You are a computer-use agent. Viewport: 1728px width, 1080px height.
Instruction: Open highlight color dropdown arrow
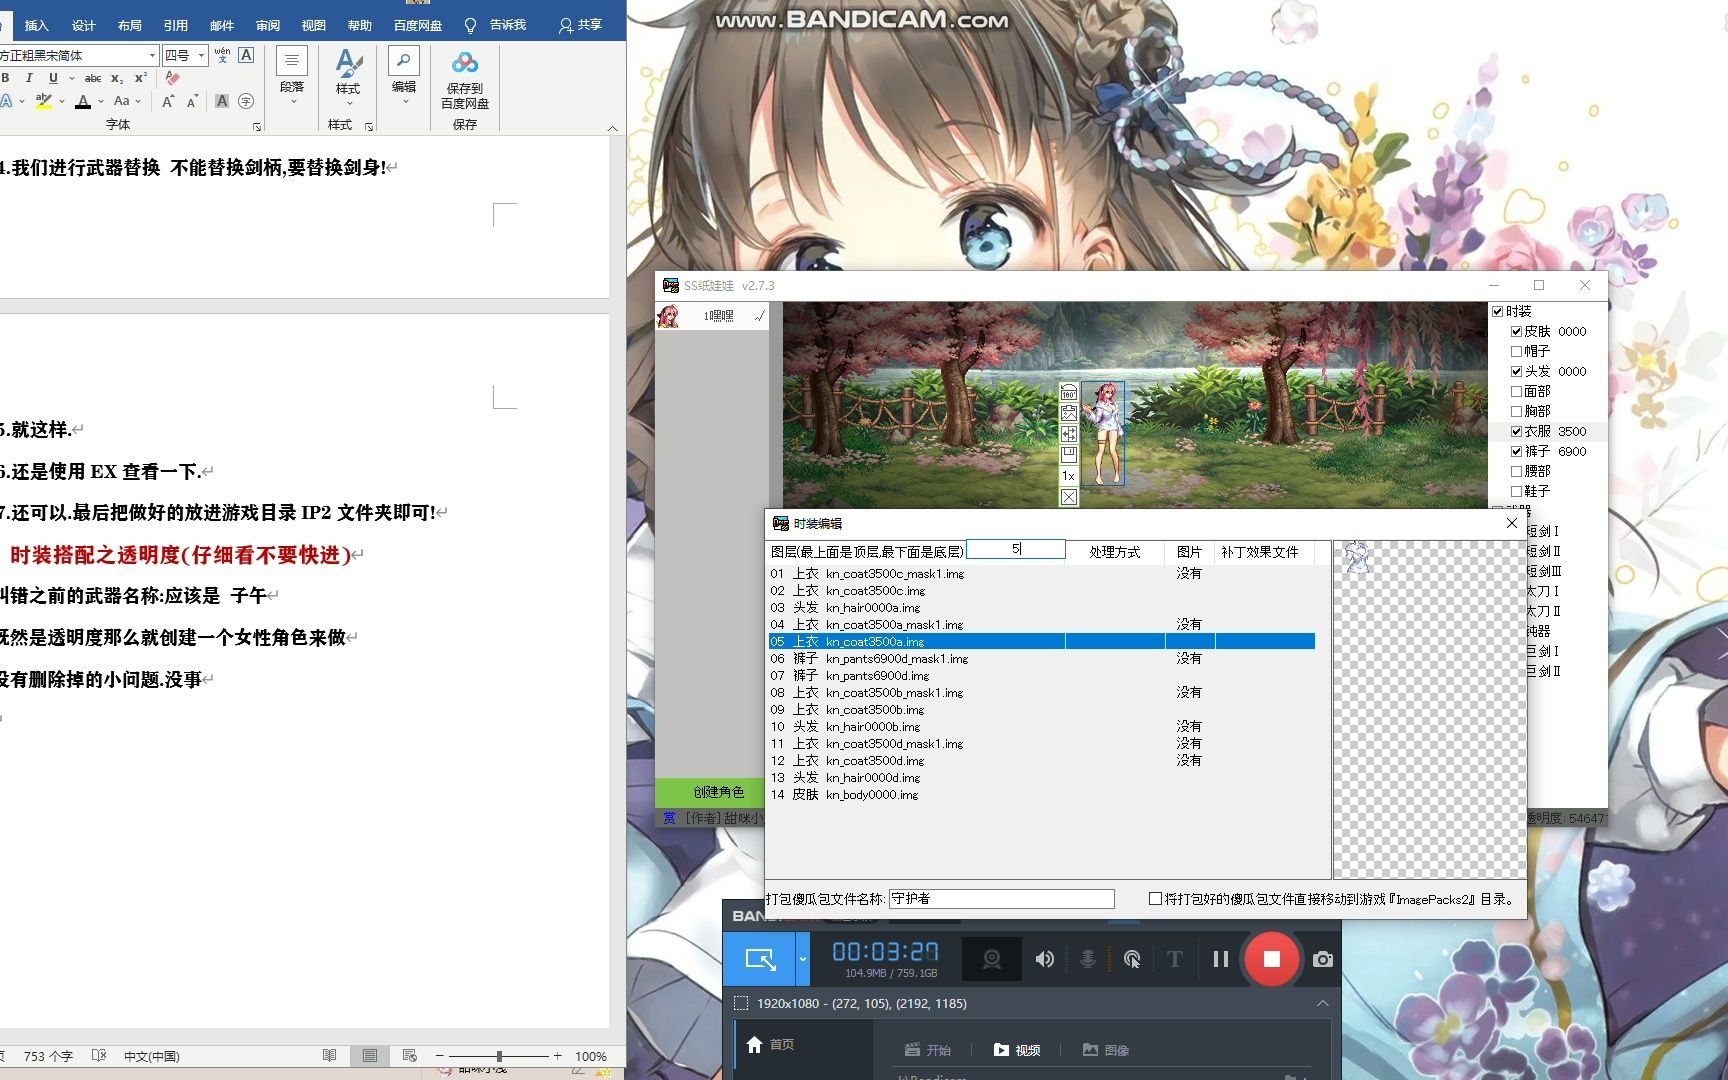click(x=62, y=101)
